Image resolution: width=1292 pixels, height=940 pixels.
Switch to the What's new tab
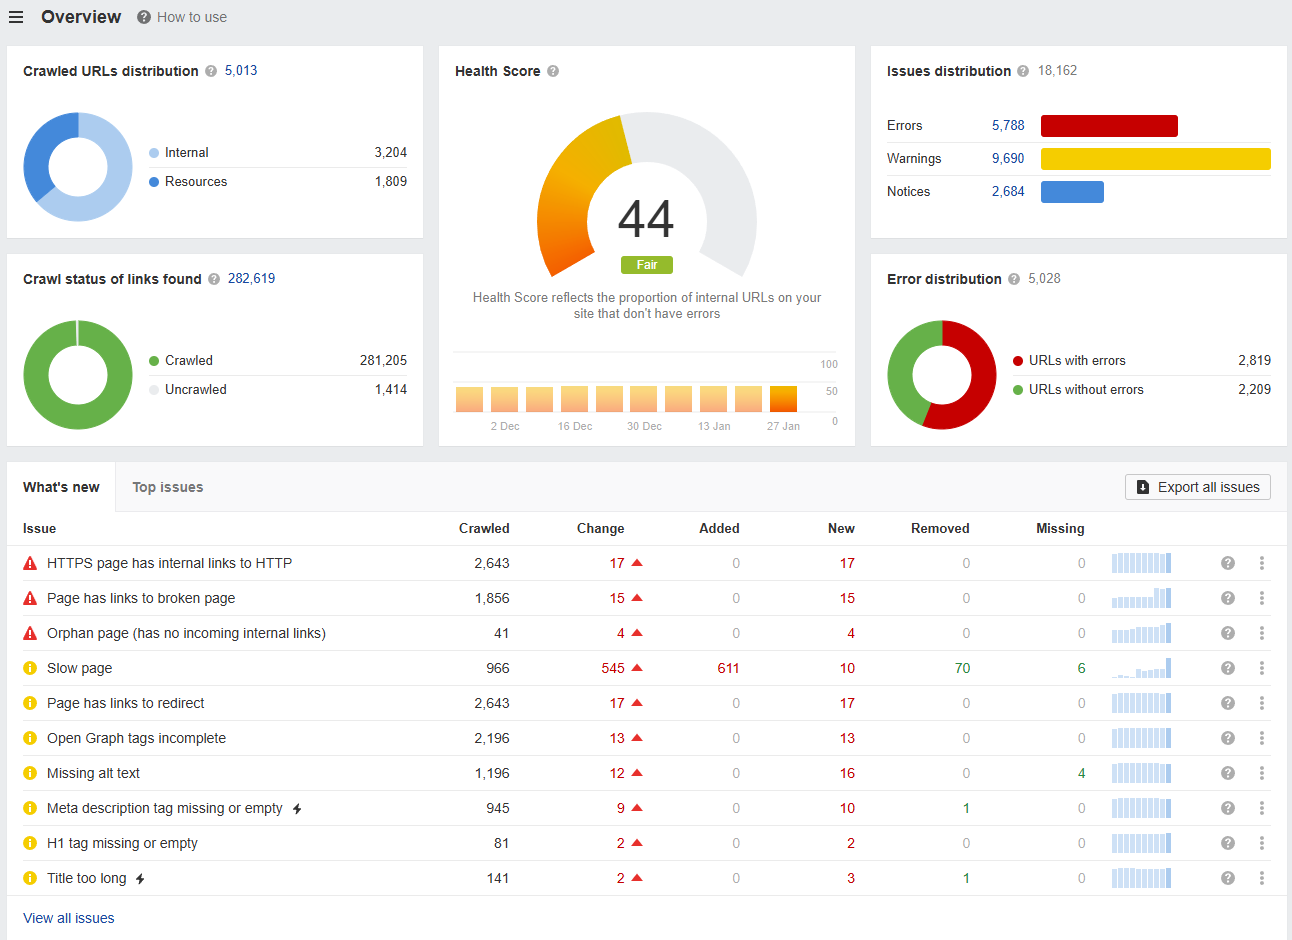point(61,487)
